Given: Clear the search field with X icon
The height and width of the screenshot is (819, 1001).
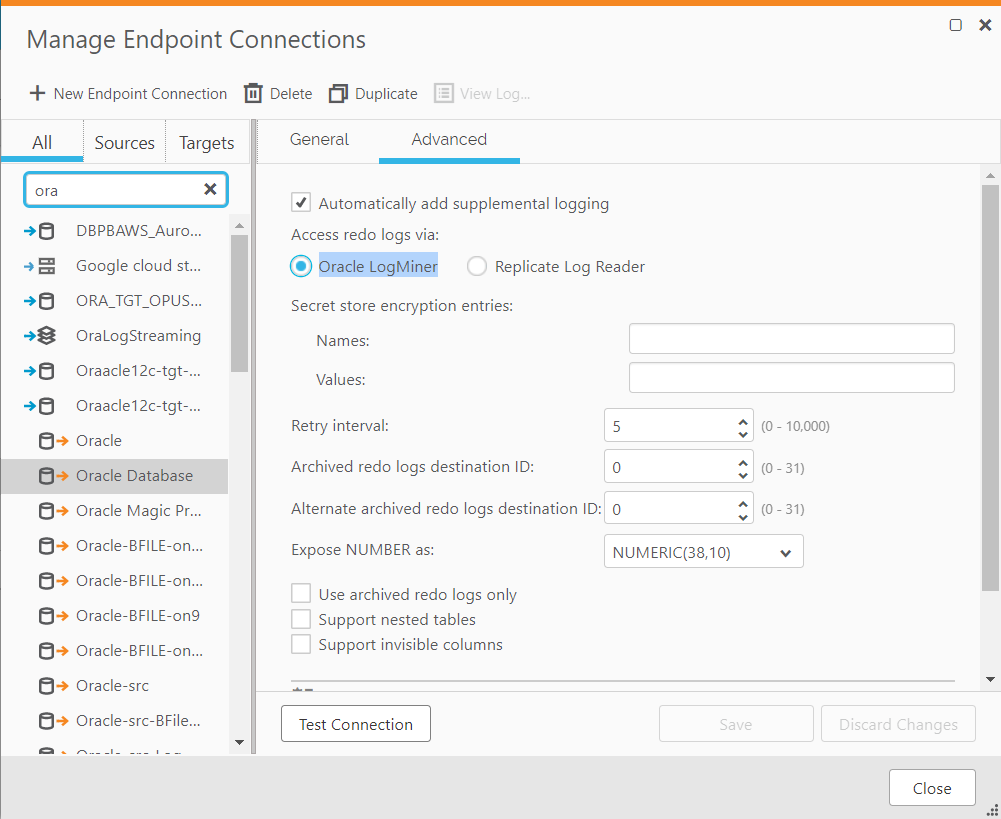Looking at the screenshot, I should pyautogui.click(x=210, y=189).
